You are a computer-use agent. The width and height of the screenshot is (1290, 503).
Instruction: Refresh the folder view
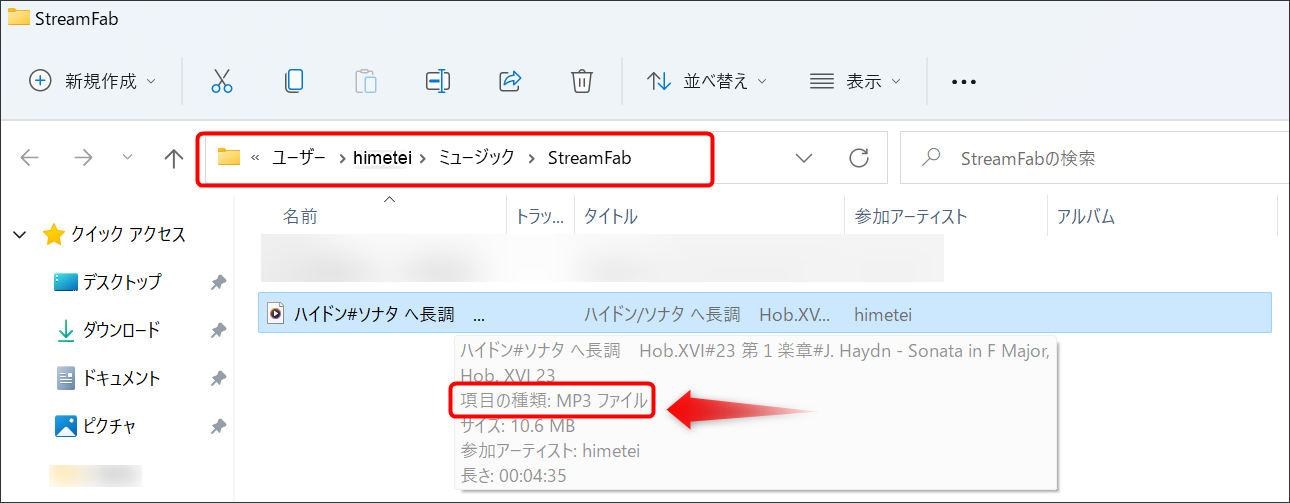click(x=858, y=158)
